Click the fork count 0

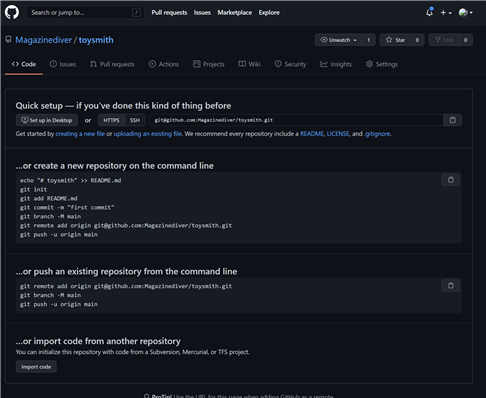pos(466,40)
